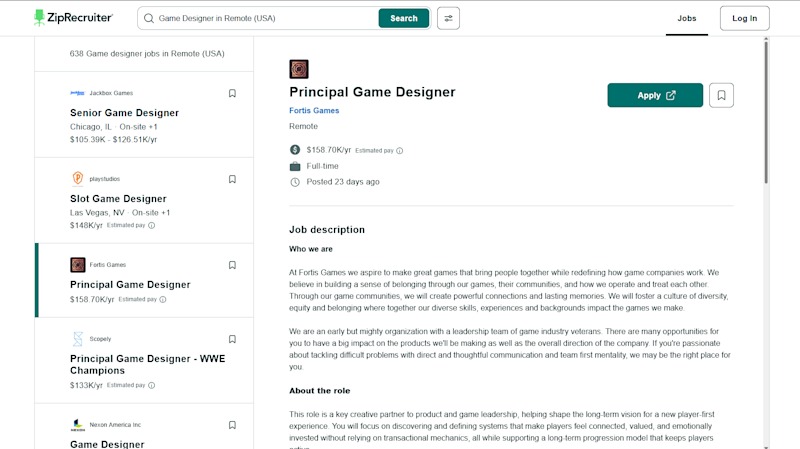Focus the job search input field
The image size is (800, 449).
[265, 18]
